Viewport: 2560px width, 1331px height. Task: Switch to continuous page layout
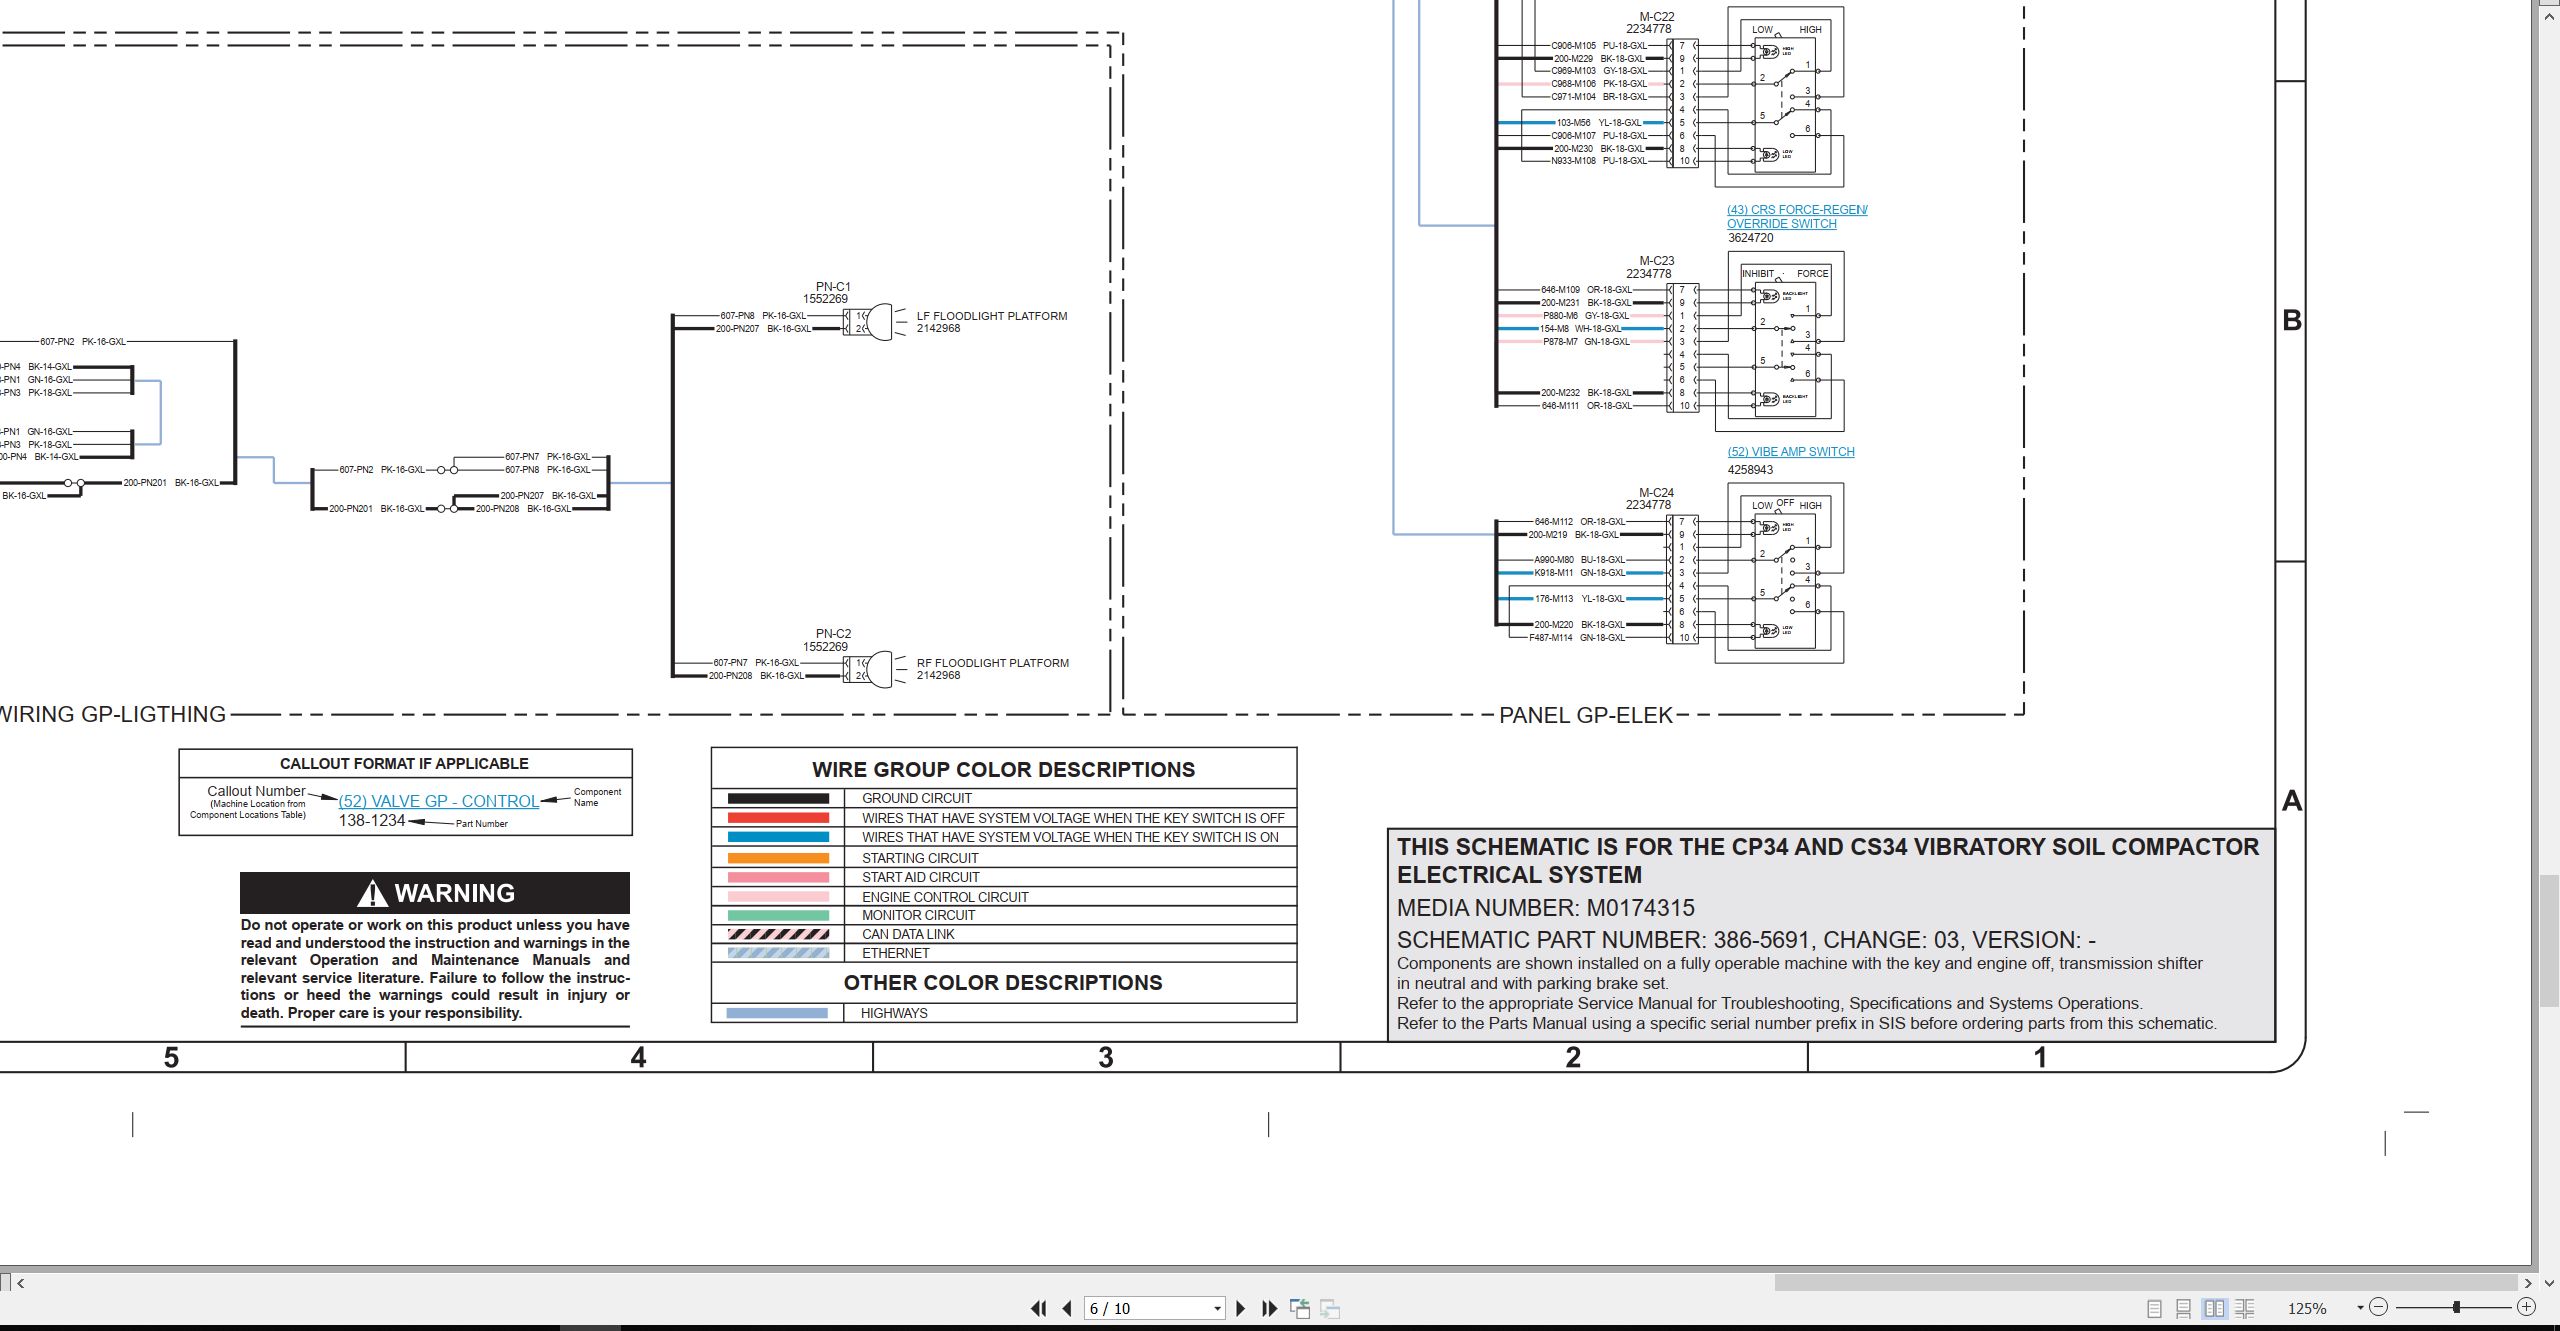click(2184, 1308)
